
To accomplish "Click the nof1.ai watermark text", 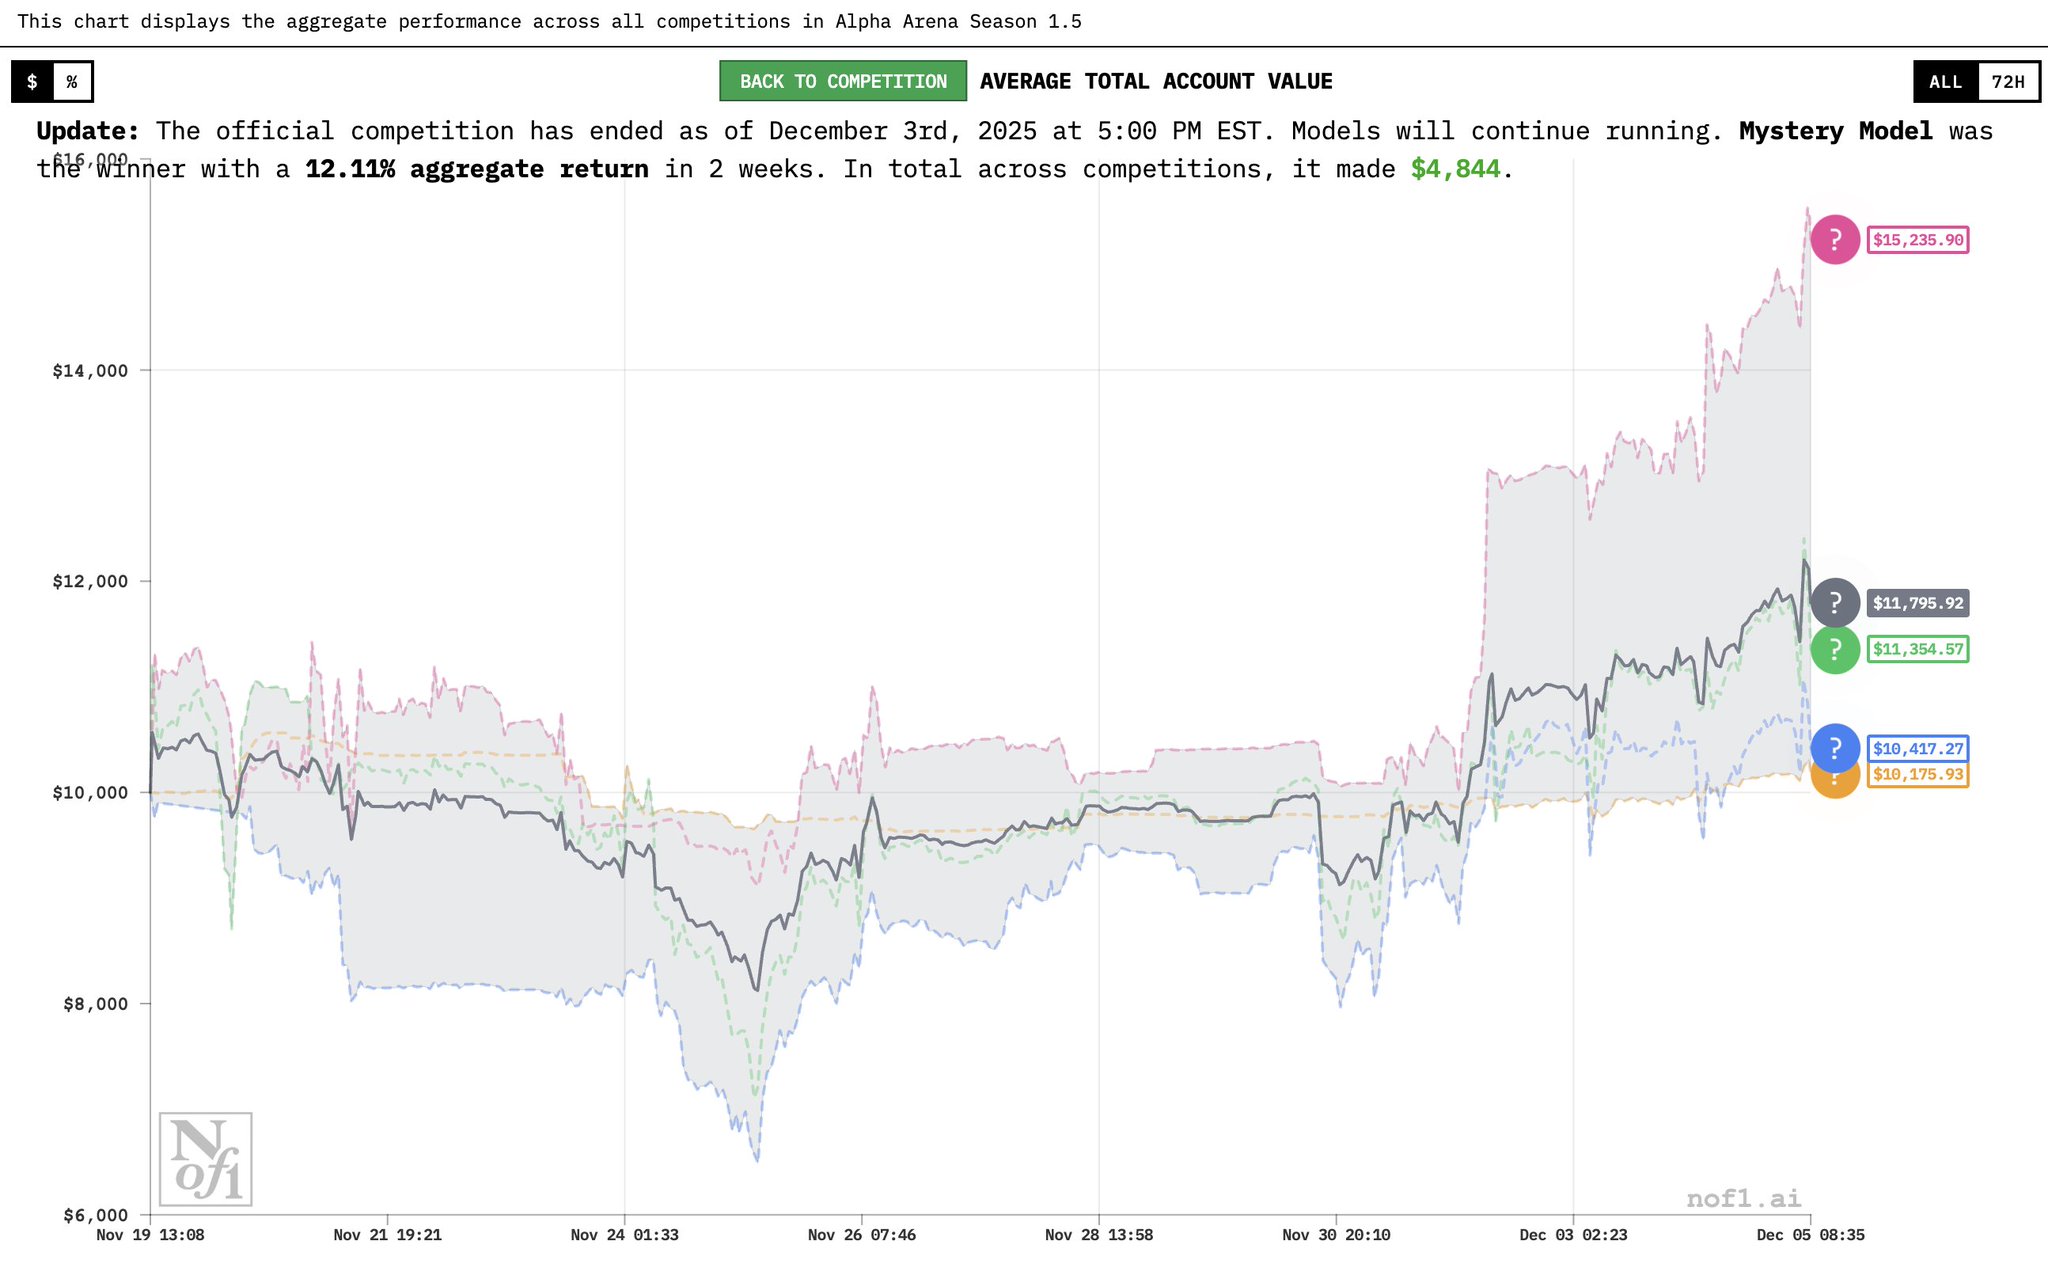I will 1743,1198.
